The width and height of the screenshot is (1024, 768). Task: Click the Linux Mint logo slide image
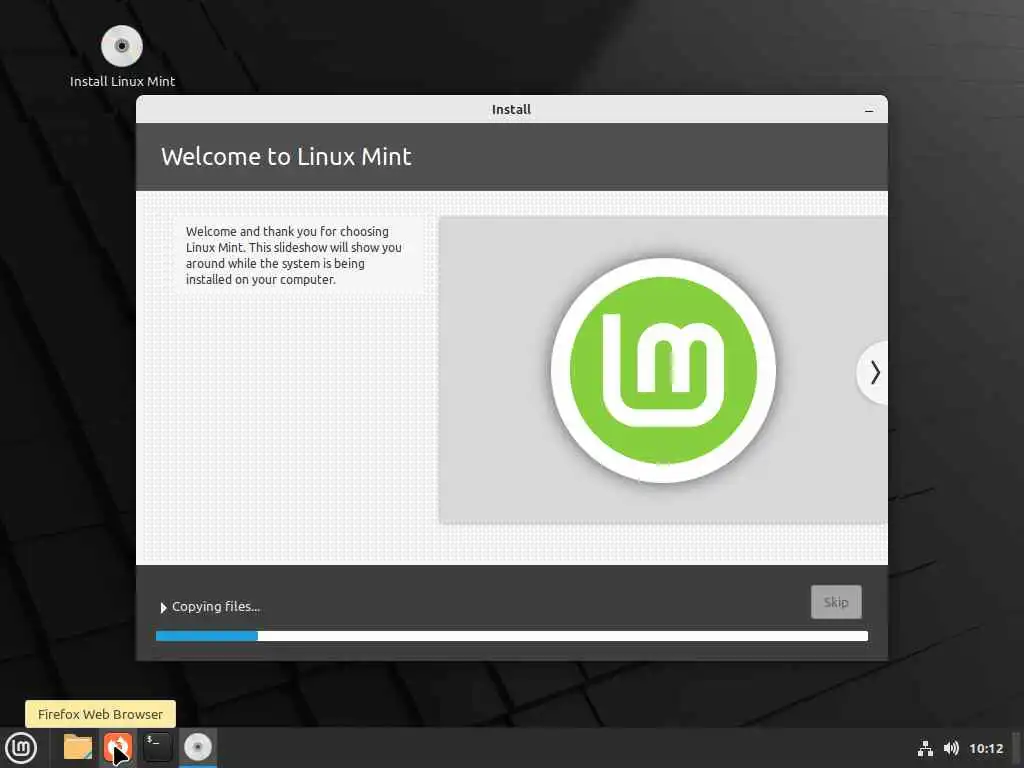(x=663, y=370)
